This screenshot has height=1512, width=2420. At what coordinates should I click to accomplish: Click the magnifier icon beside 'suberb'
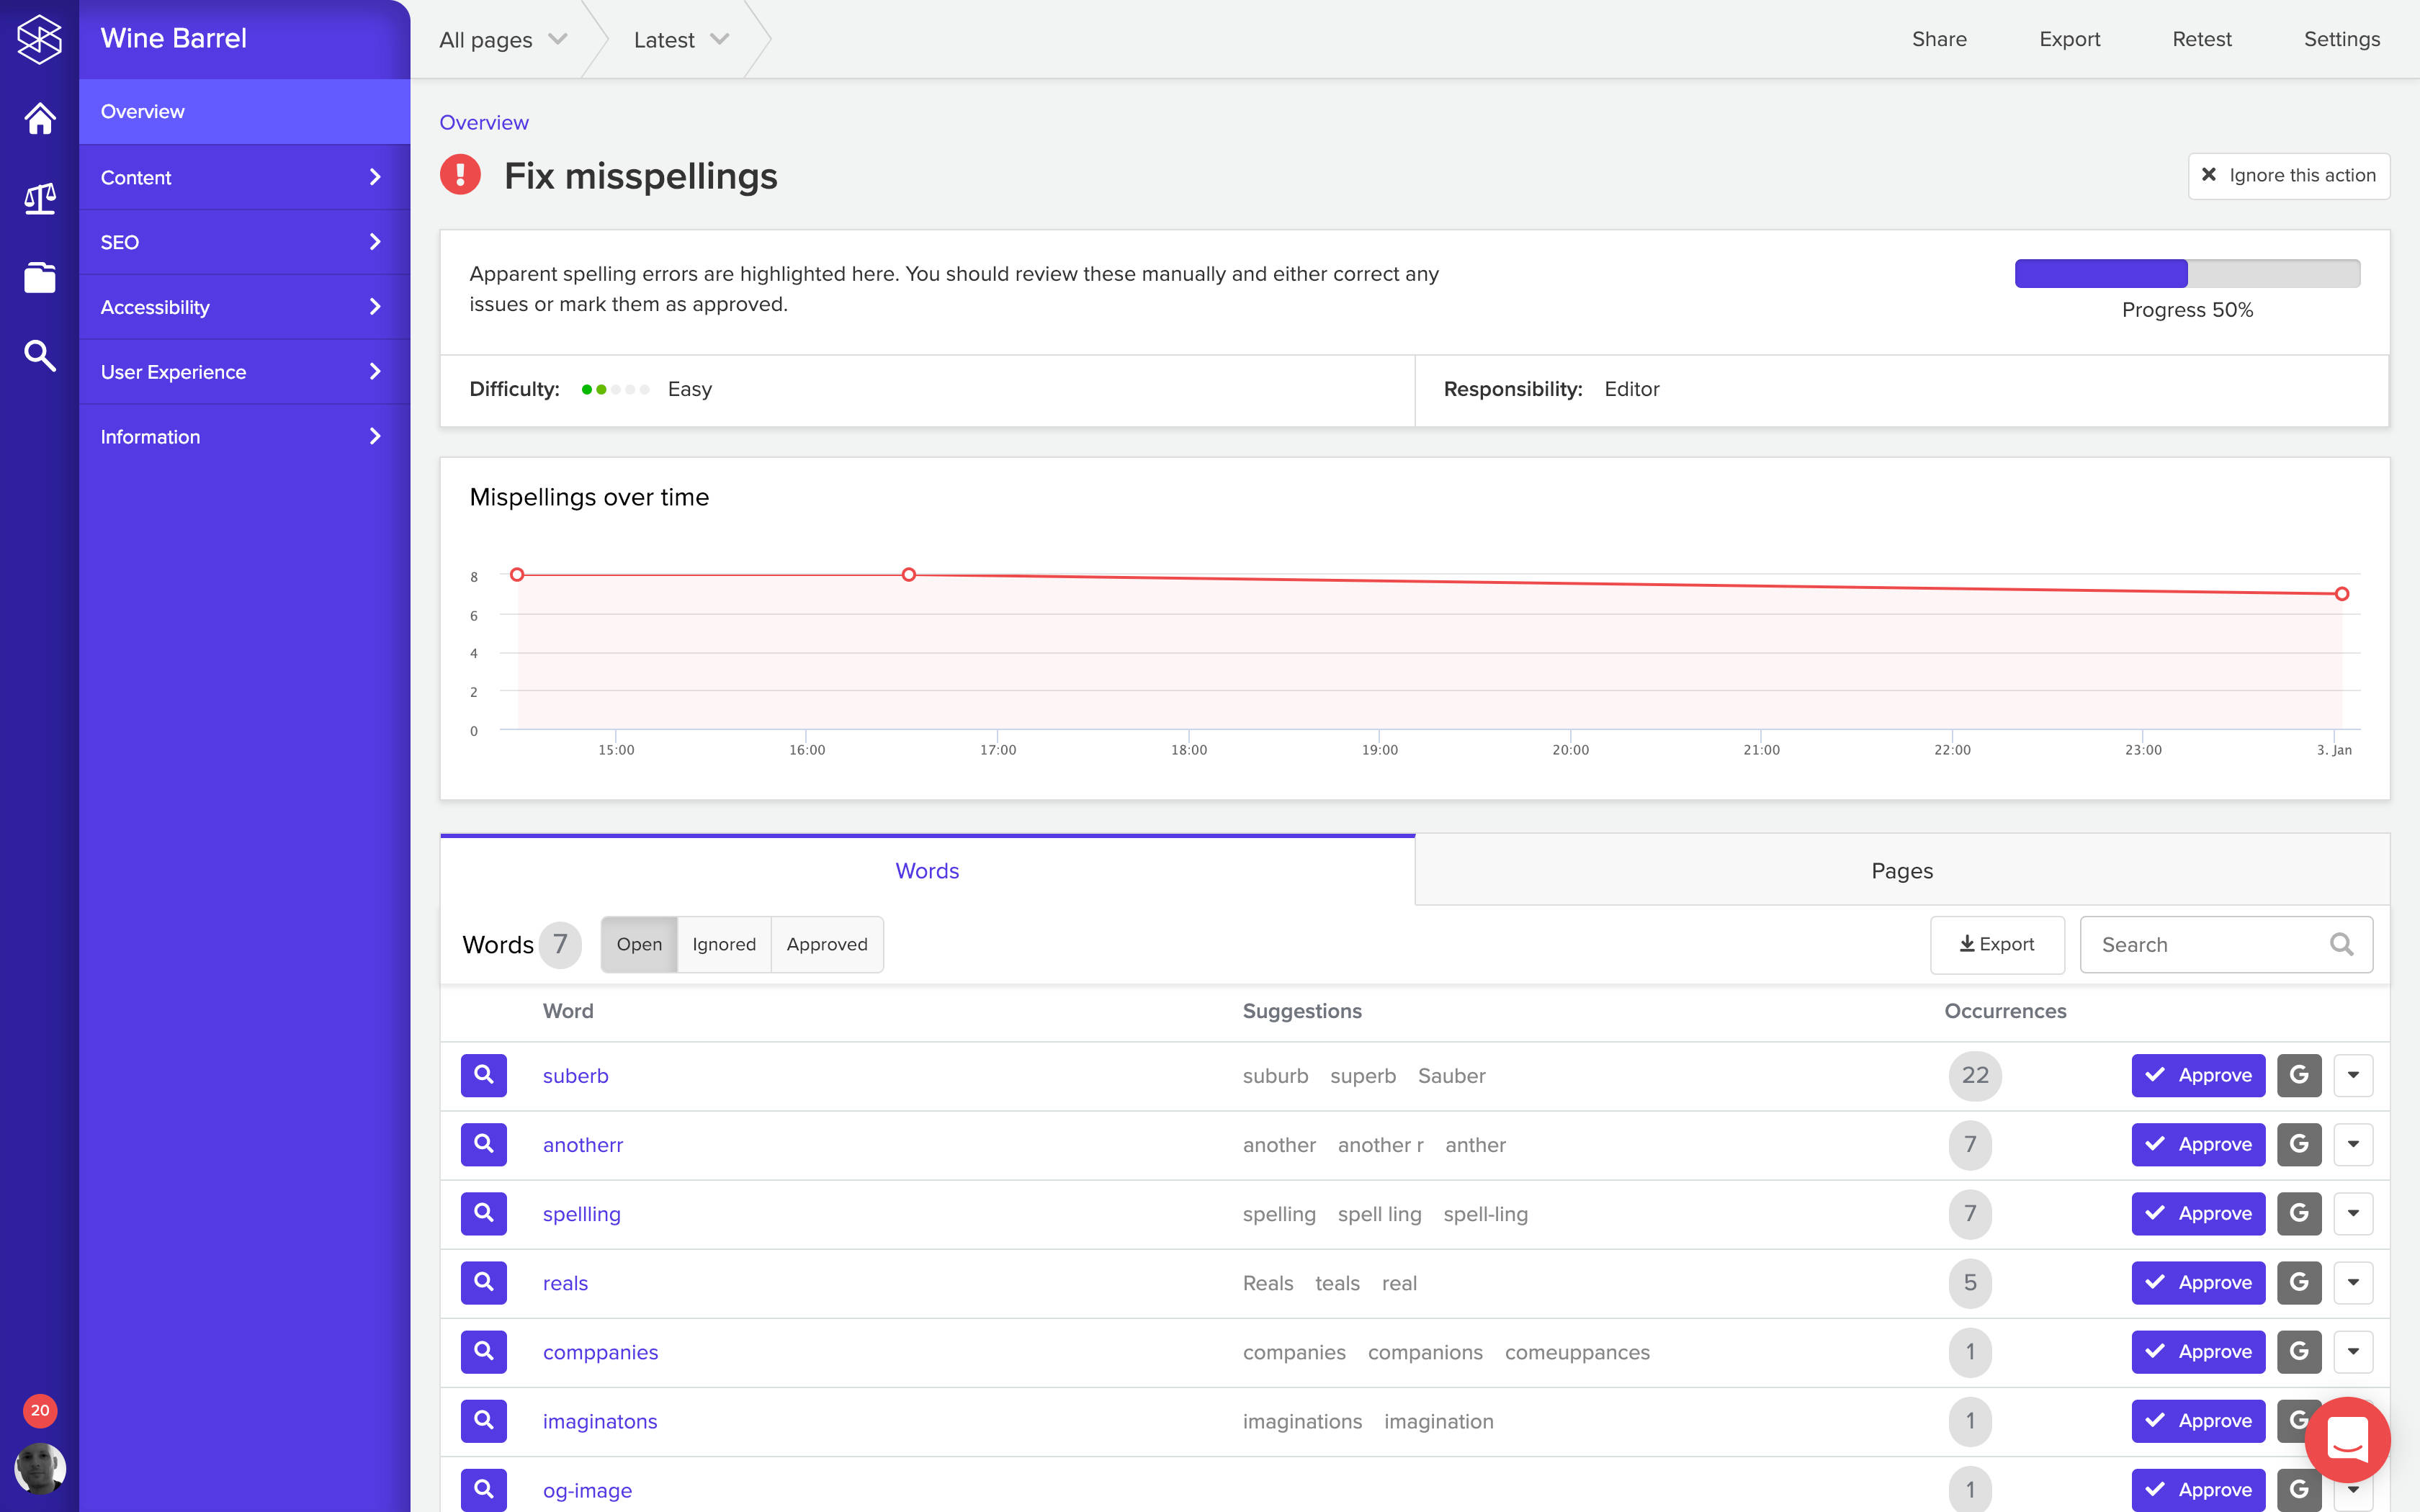[483, 1075]
